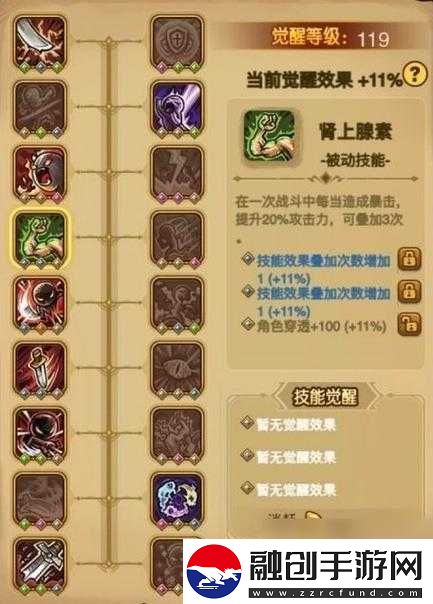The image size is (433, 604).
Task: Select the green flexing arm Adrenaline skill
Action: (x=40, y=239)
